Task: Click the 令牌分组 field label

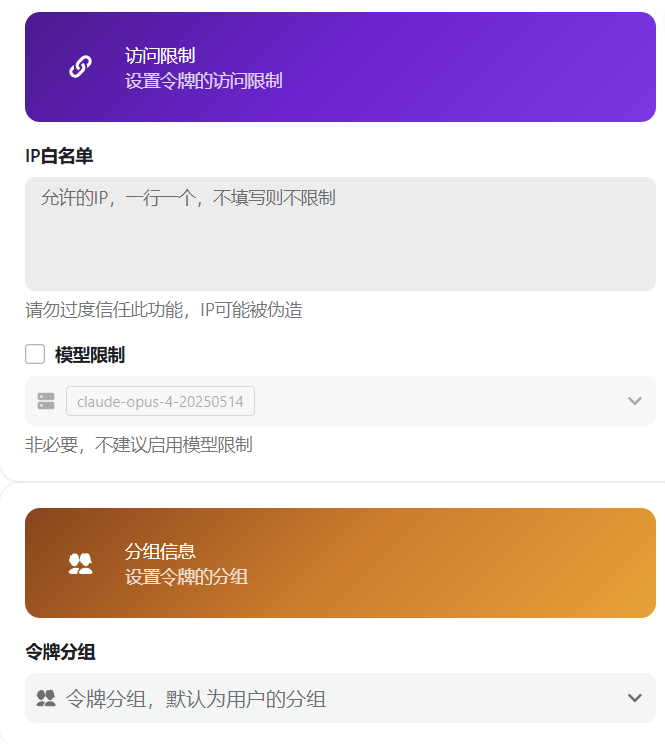Action: [60, 652]
